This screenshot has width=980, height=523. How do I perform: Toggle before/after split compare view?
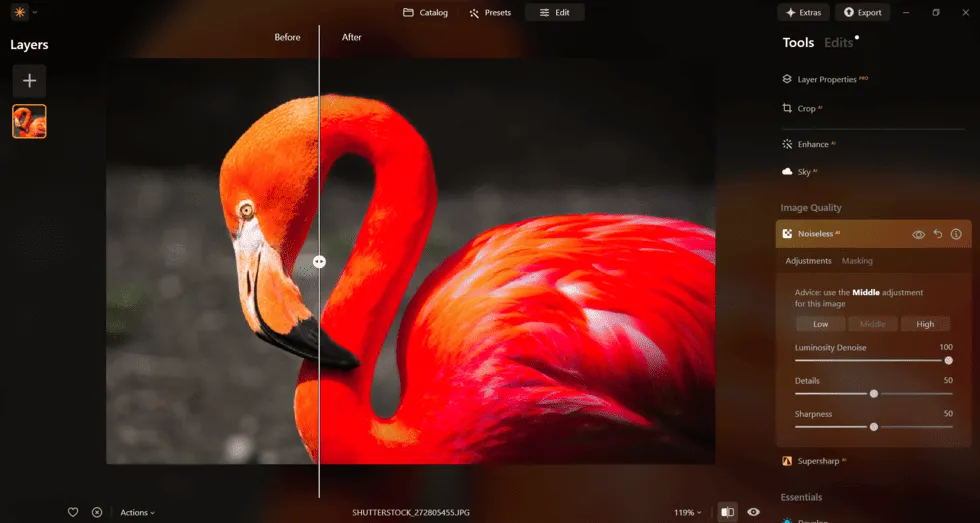point(727,512)
